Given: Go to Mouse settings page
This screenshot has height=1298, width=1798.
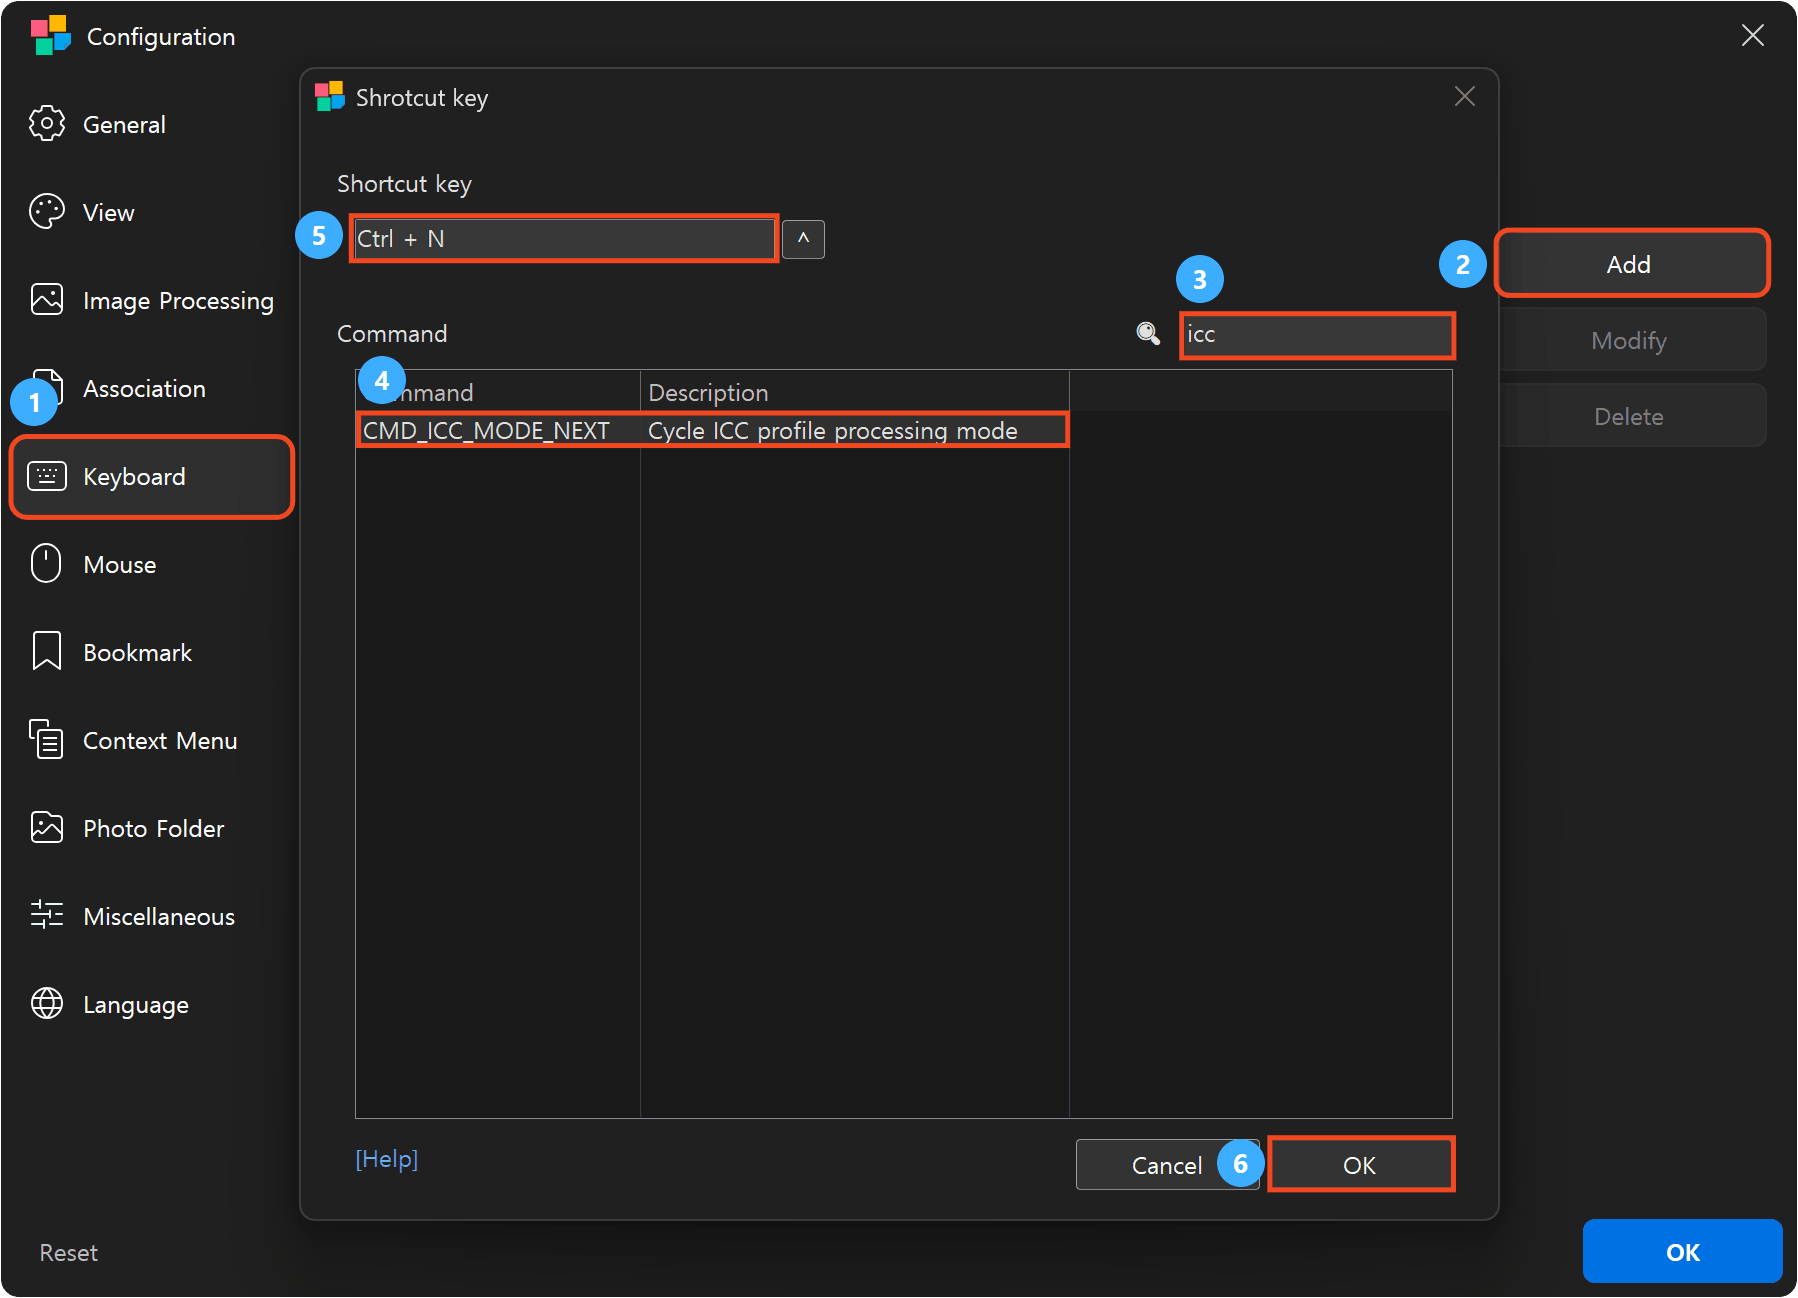Looking at the screenshot, I should pos(120,564).
